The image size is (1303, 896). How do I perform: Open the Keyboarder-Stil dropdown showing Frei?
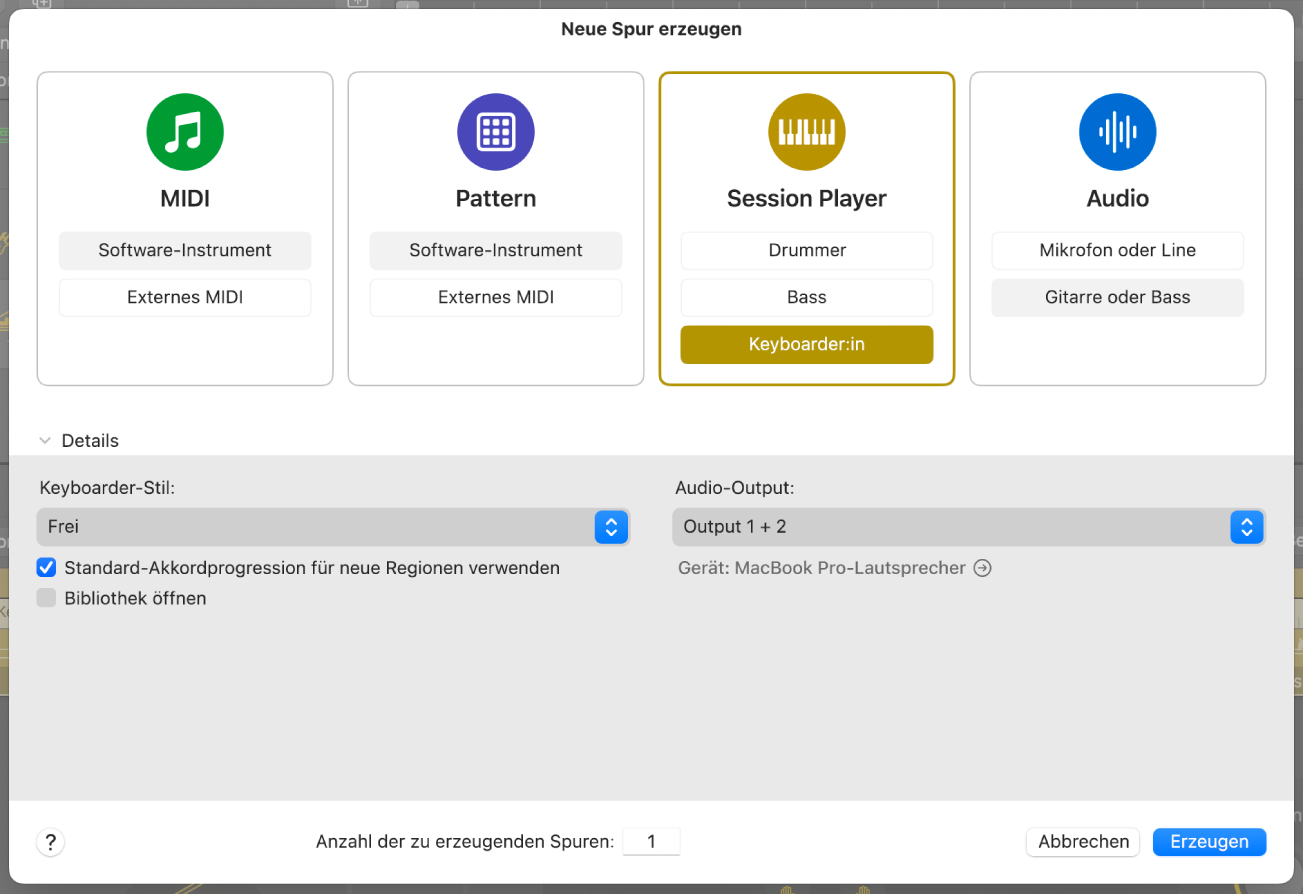pos(611,527)
